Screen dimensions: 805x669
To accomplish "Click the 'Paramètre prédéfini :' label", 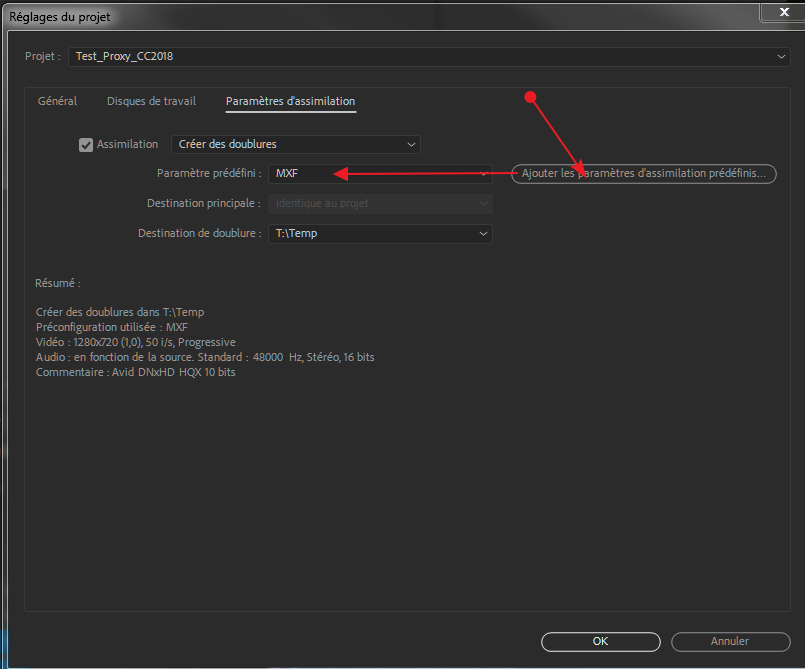I will point(209,174).
